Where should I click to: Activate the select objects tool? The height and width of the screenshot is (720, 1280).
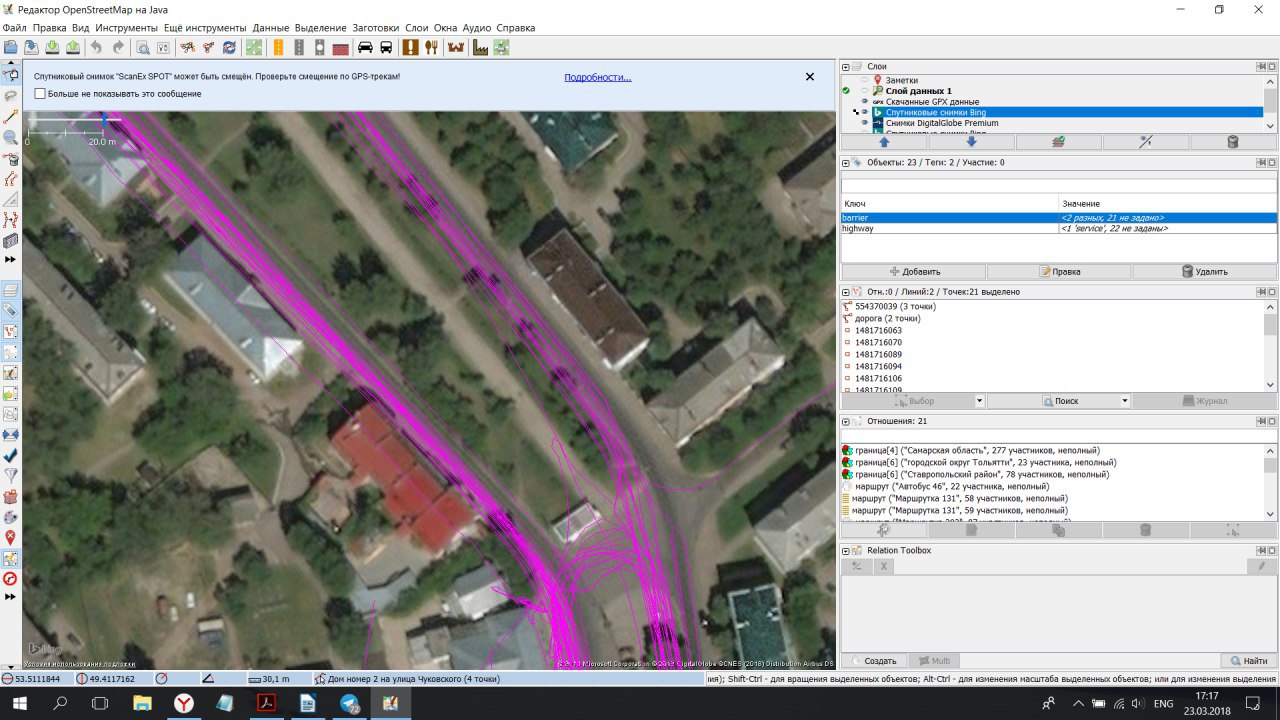pos(11,73)
